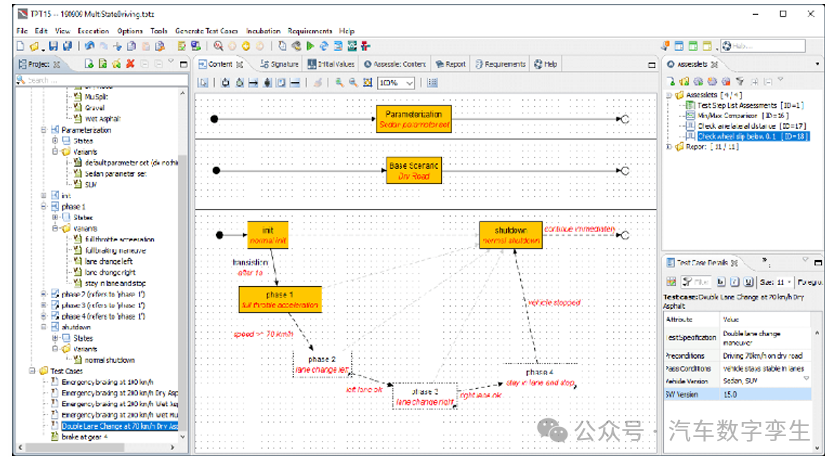The height and width of the screenshot is (465, 838).
Task: Open the 100% zoom level dropdown
Action: [396, 83]
